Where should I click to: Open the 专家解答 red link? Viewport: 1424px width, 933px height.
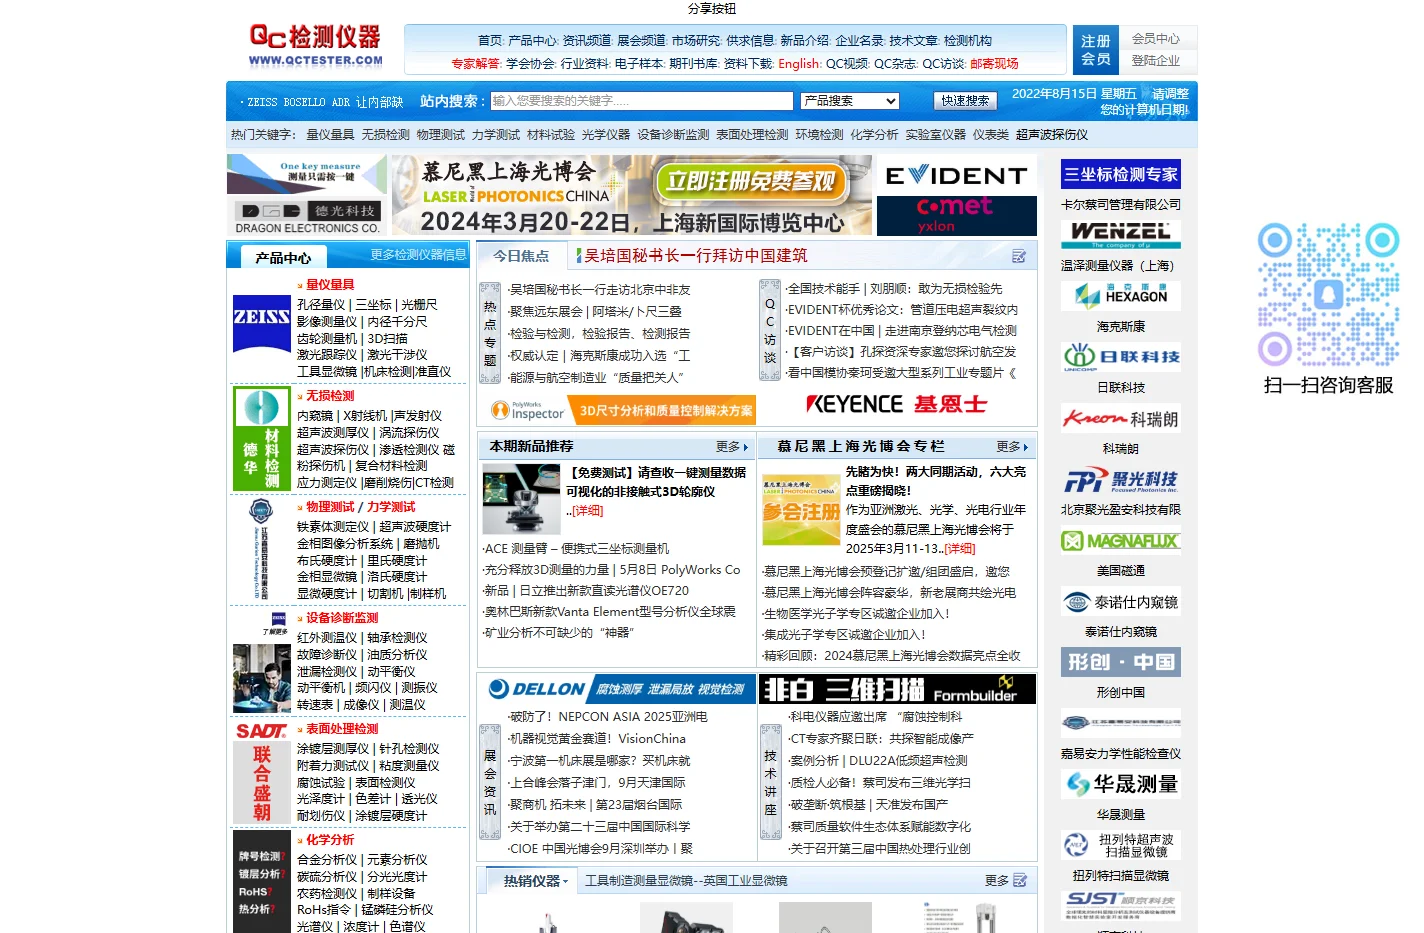[475, 64]
